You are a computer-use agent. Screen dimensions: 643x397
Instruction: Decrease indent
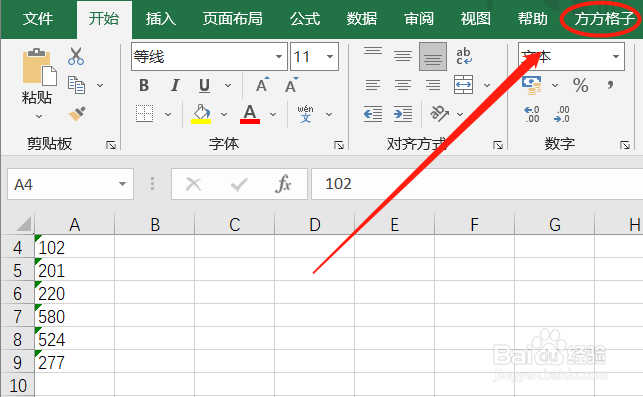(373, 114)
